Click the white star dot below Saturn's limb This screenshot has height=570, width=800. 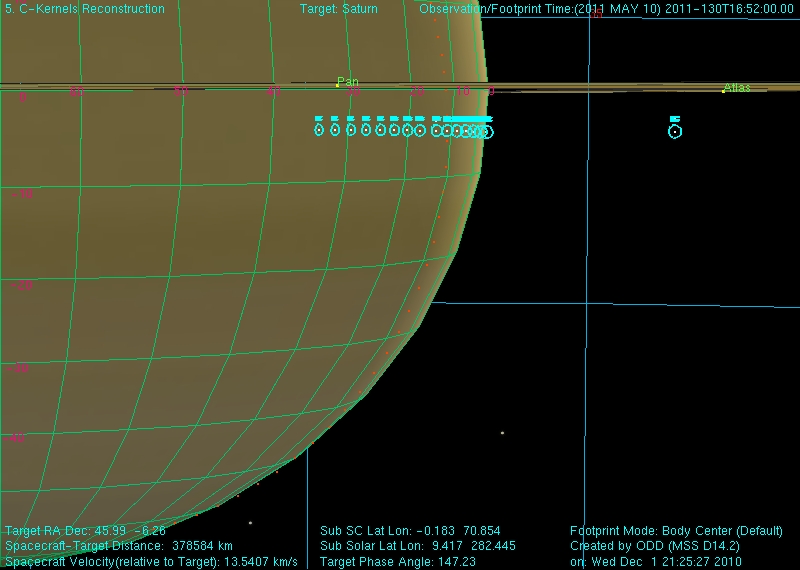click(x=502, y=433)
